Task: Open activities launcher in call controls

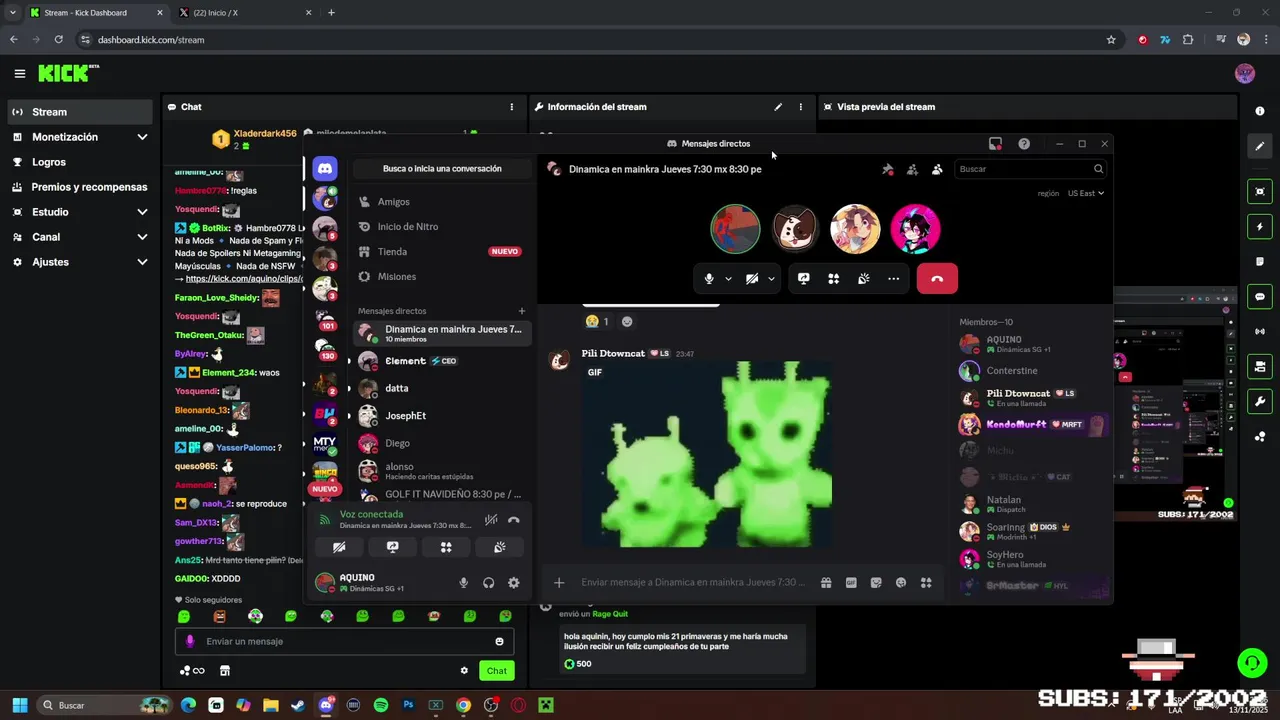Action: (x=833, y=279)
